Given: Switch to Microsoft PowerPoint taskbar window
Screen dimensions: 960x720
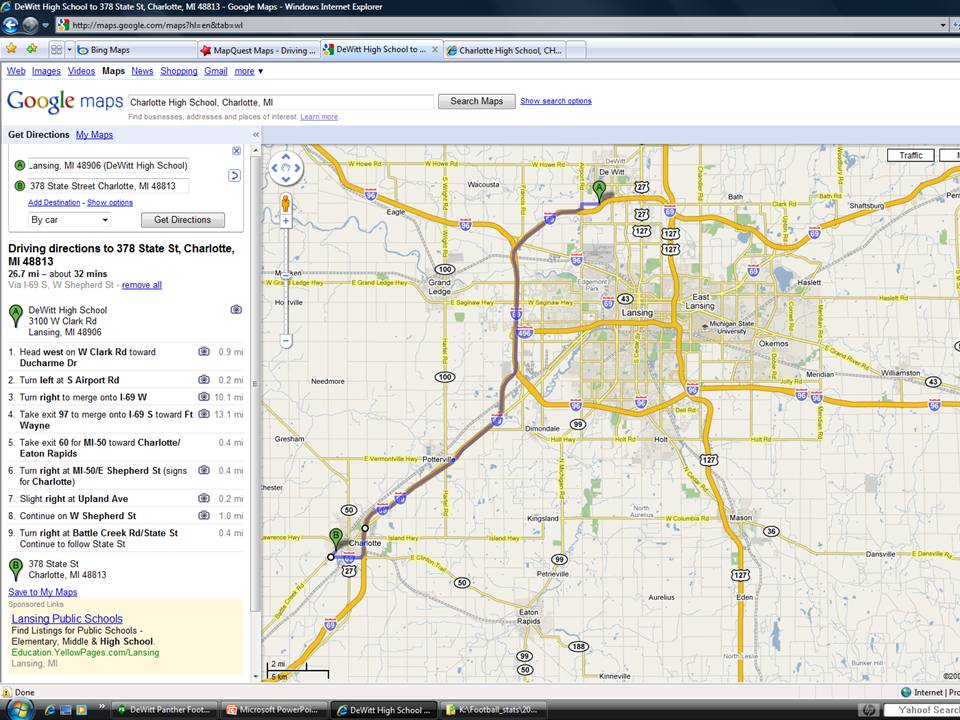Looking at the screenshot, I should pyautogui.click(x=274, y=710).
